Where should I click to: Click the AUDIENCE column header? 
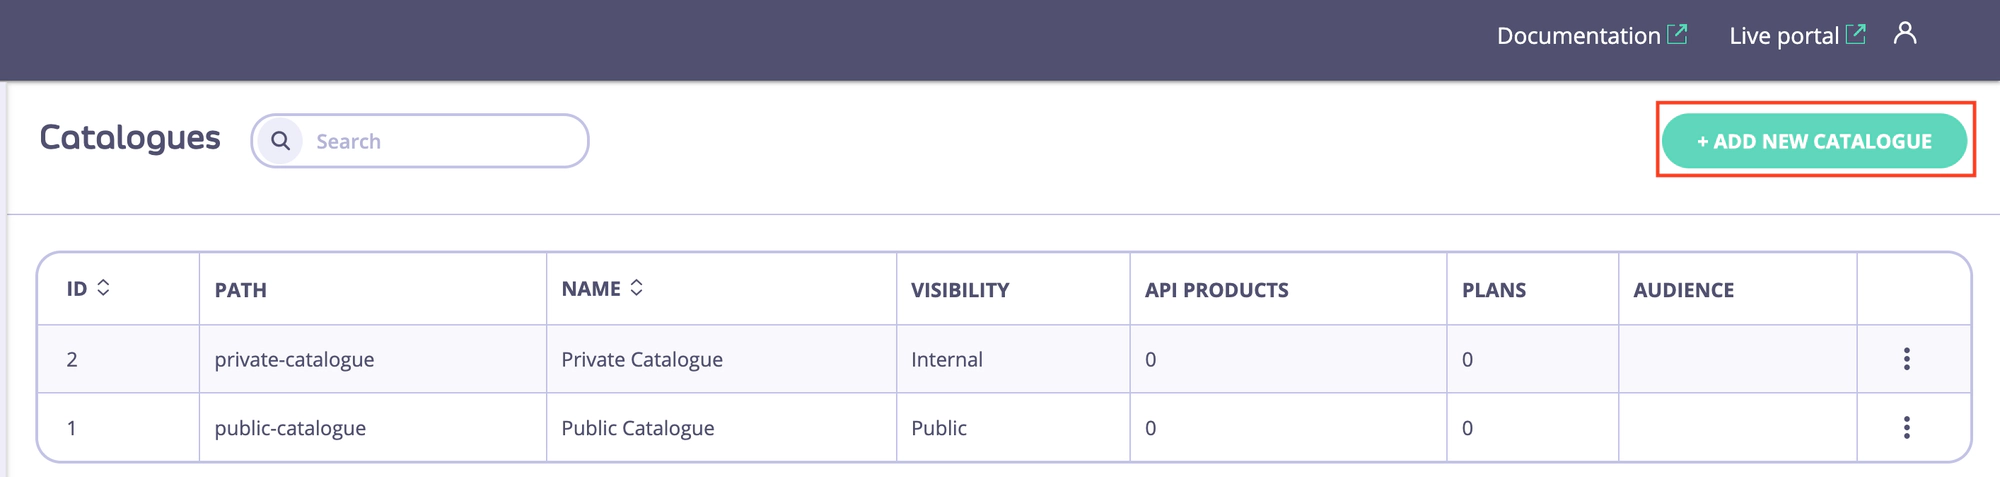[x=1684, y=290]
